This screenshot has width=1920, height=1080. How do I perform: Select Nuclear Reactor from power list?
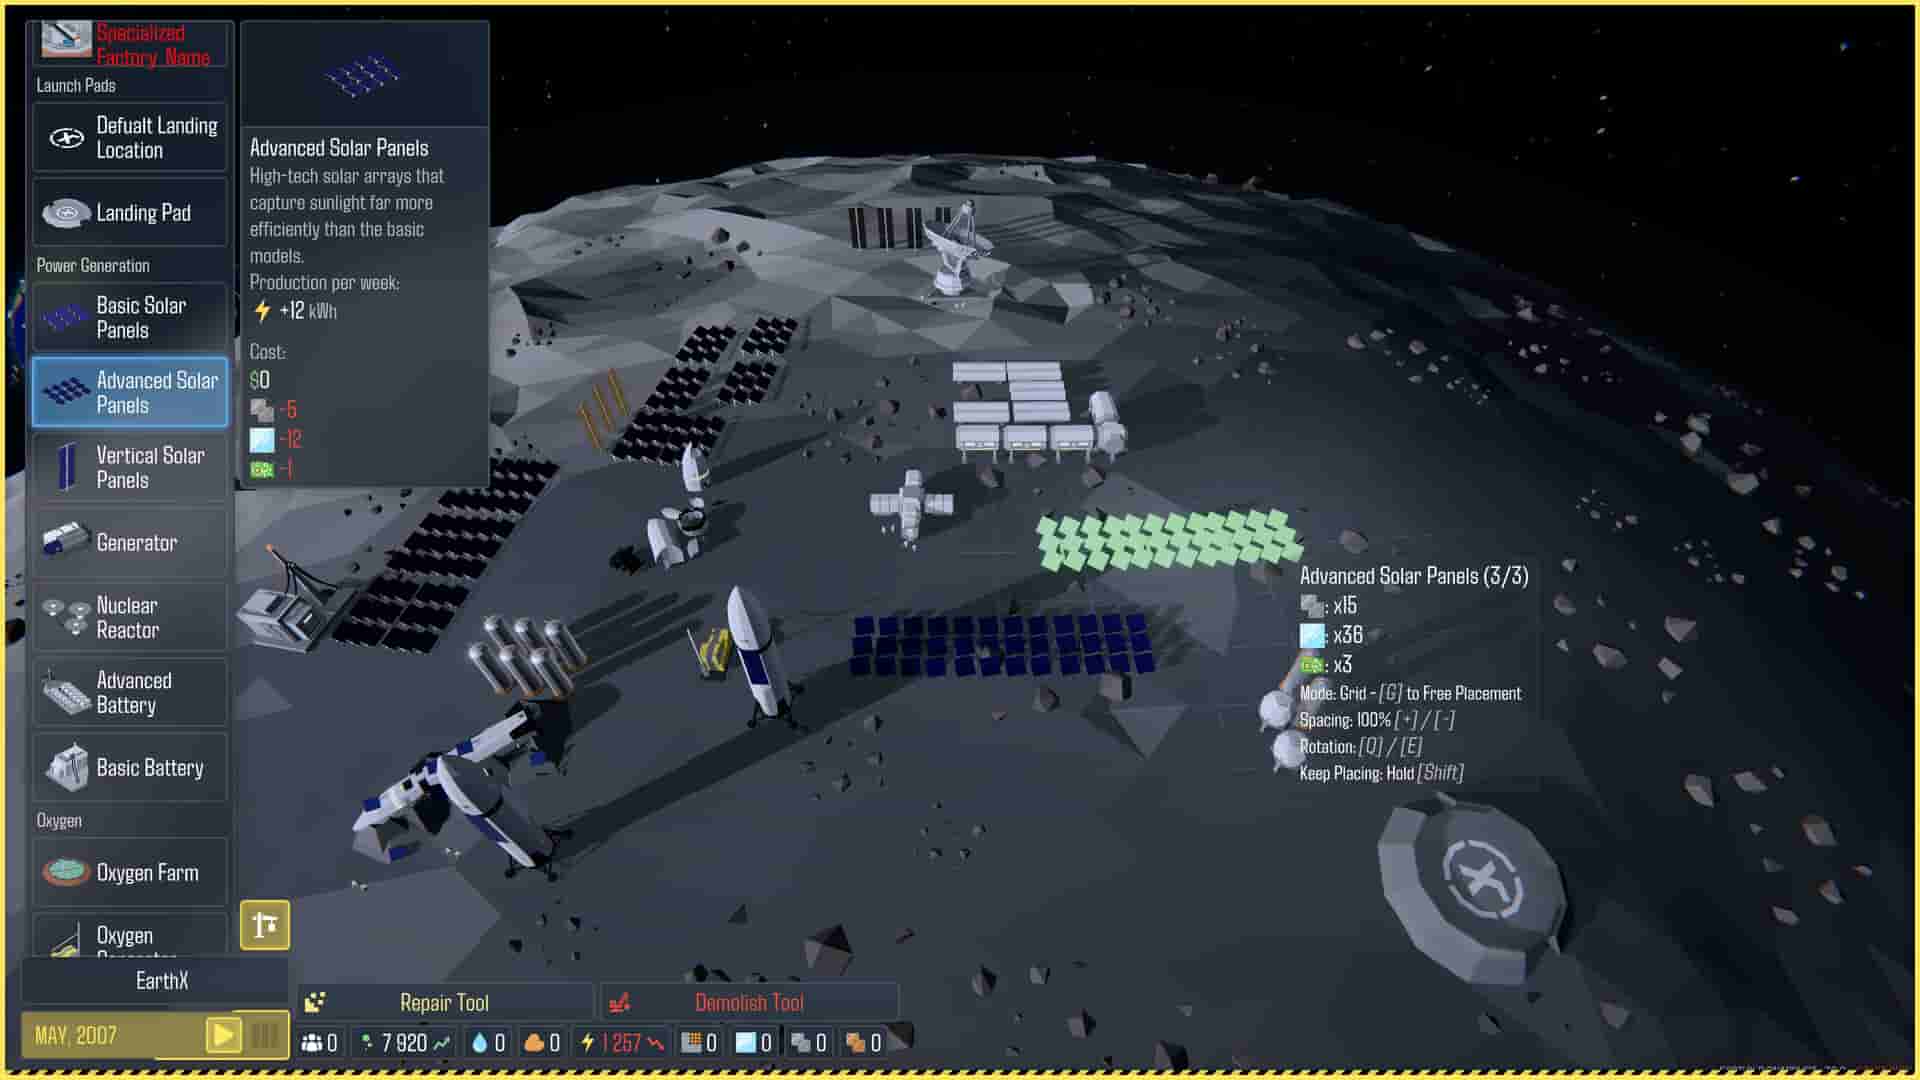click(130, 617)
